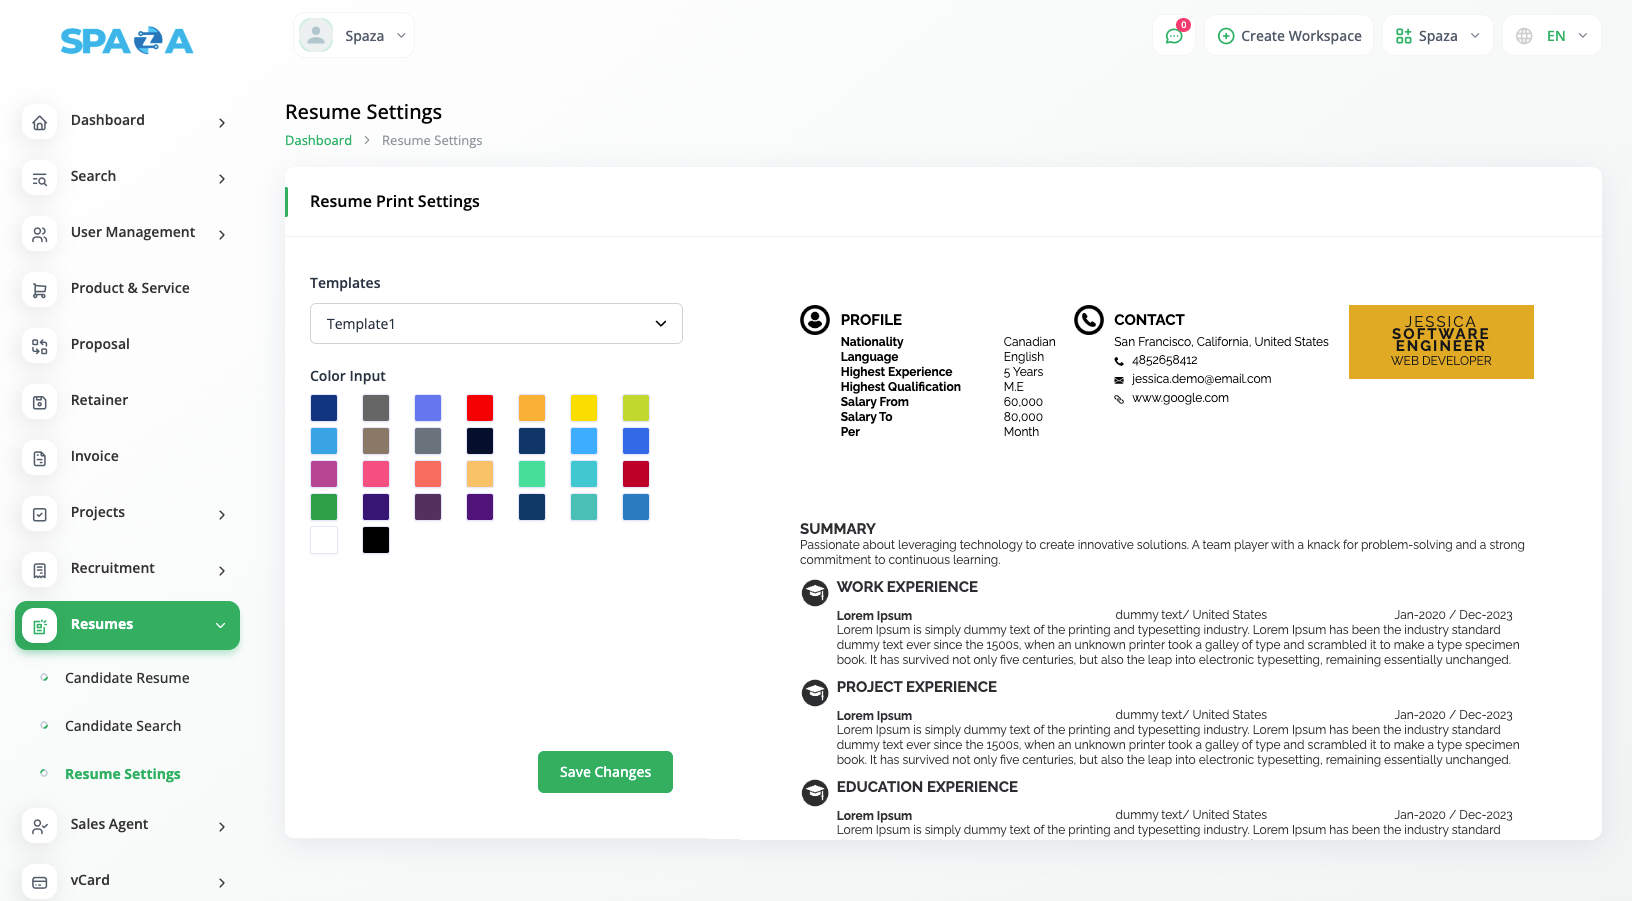Select the red color swatch
This screenshot has width=1632, height=901.
pos(480,408)
